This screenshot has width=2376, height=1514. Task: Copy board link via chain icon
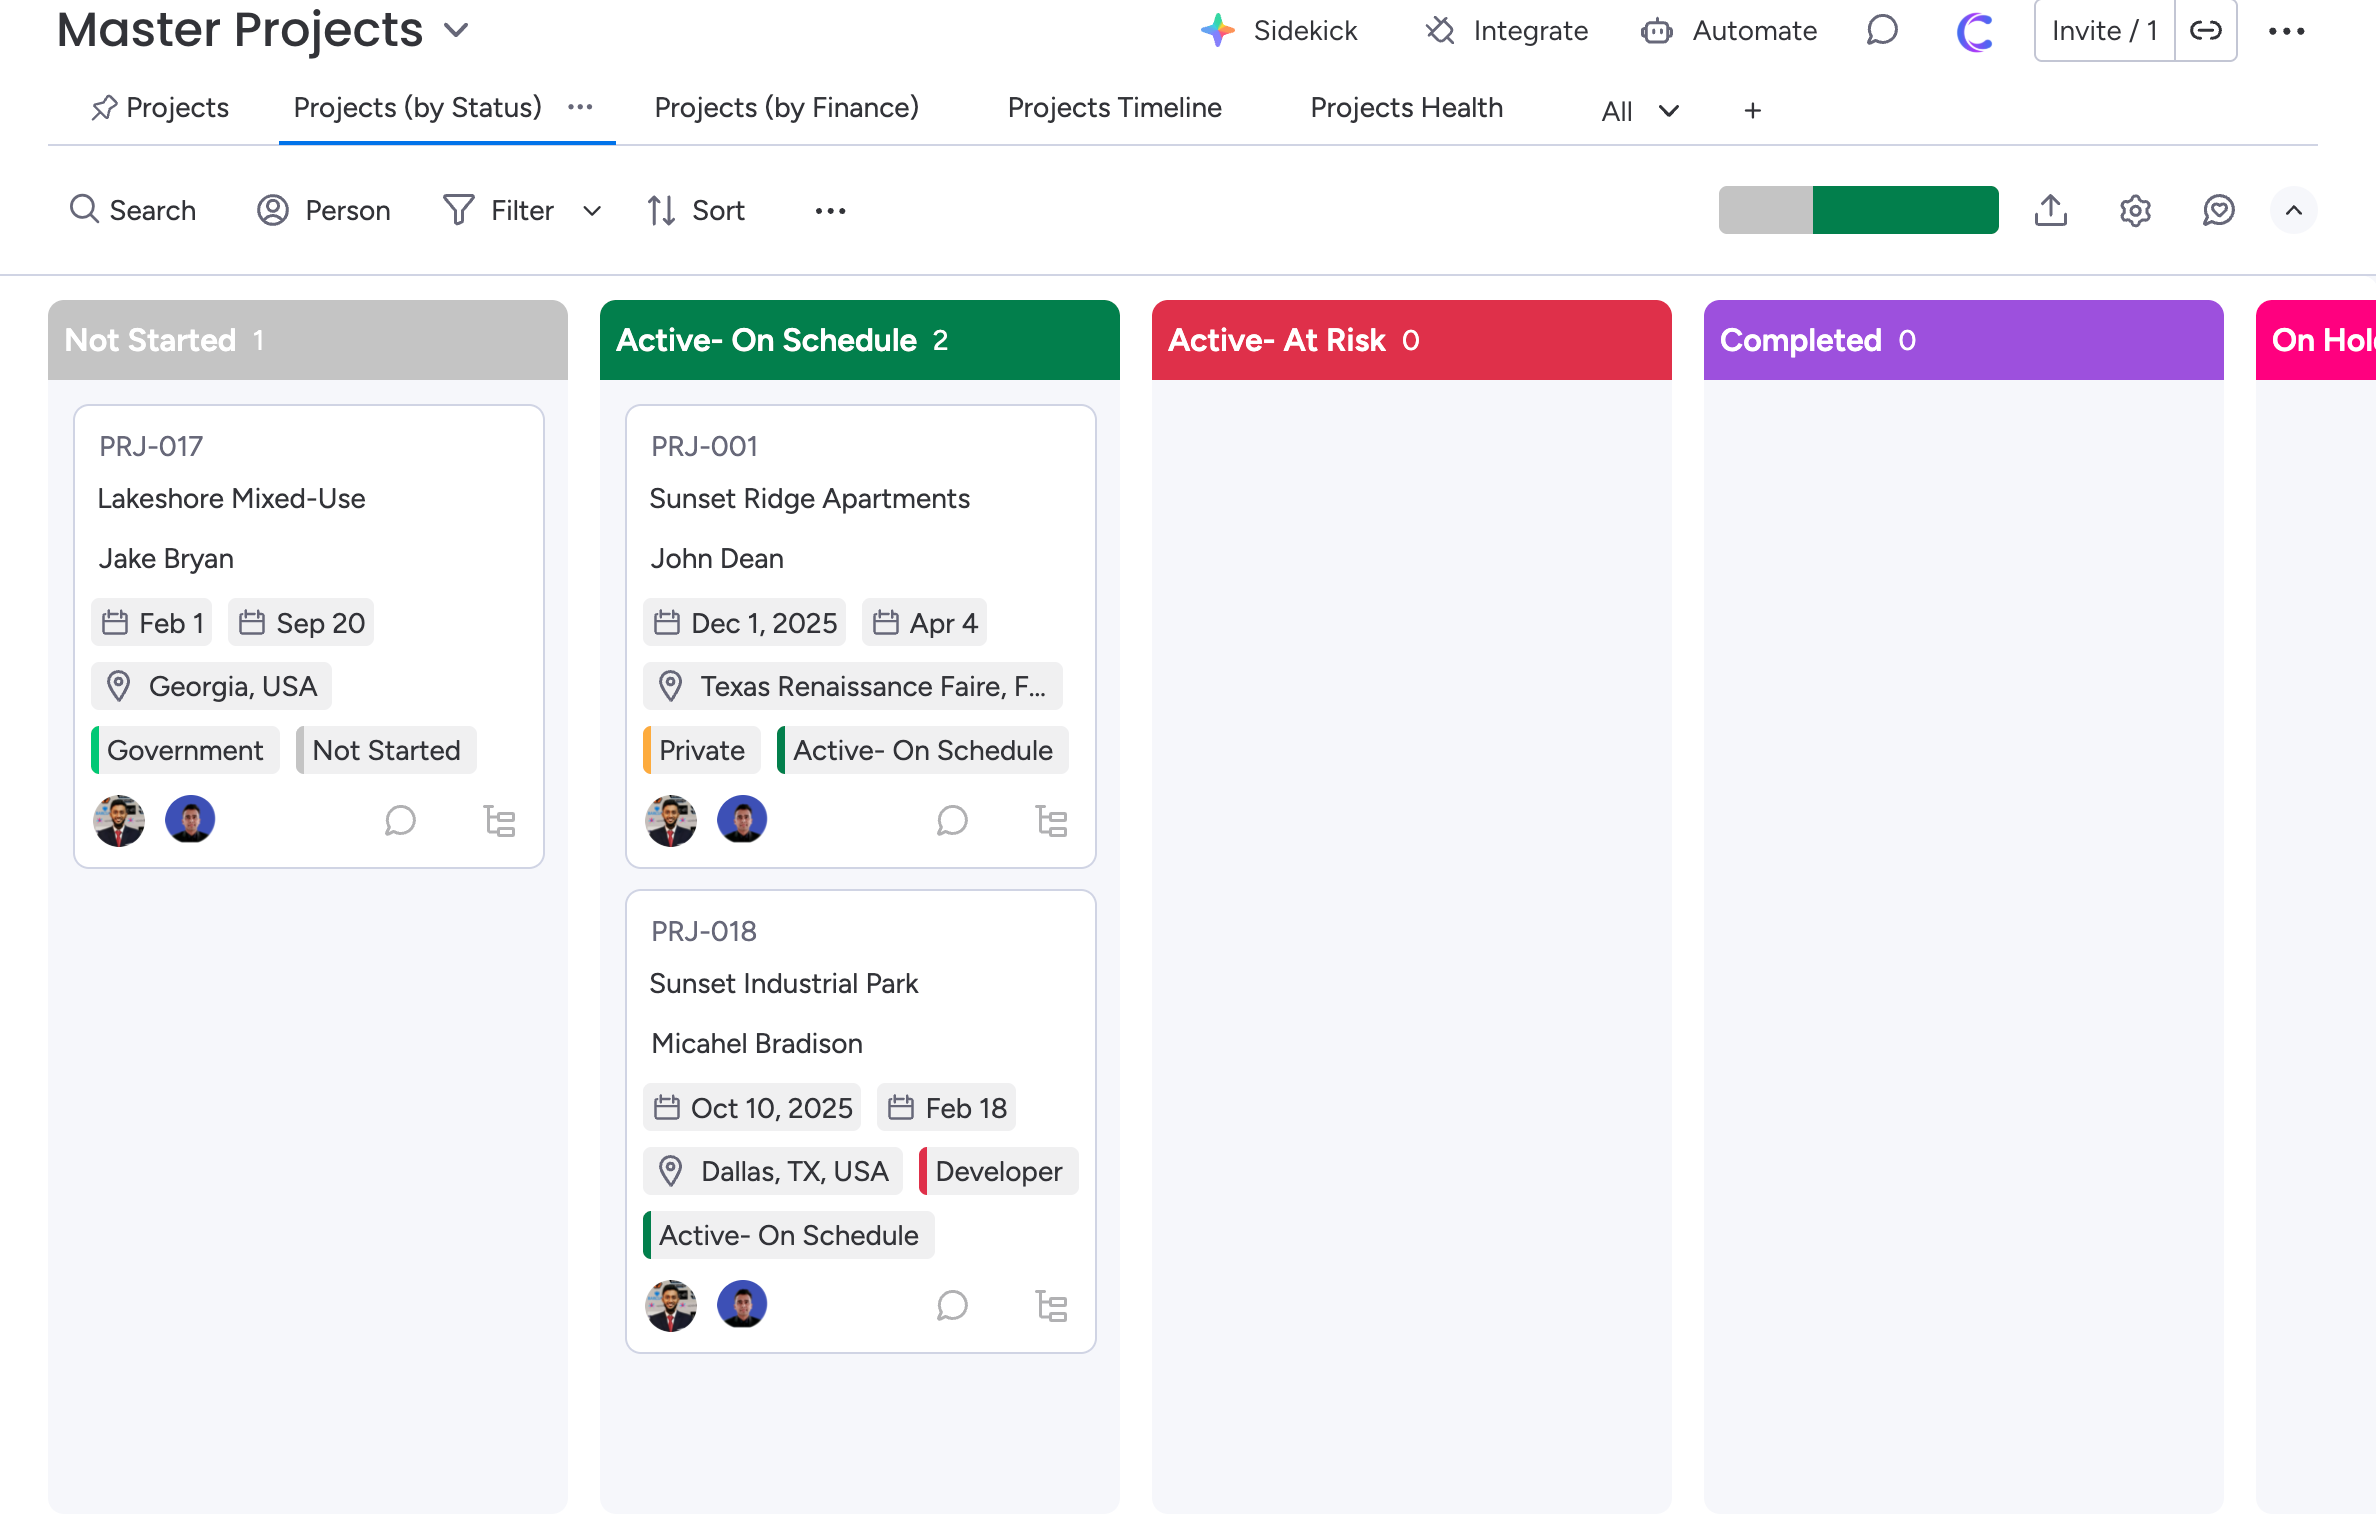pyautogui.click(x=2206, y=31)
